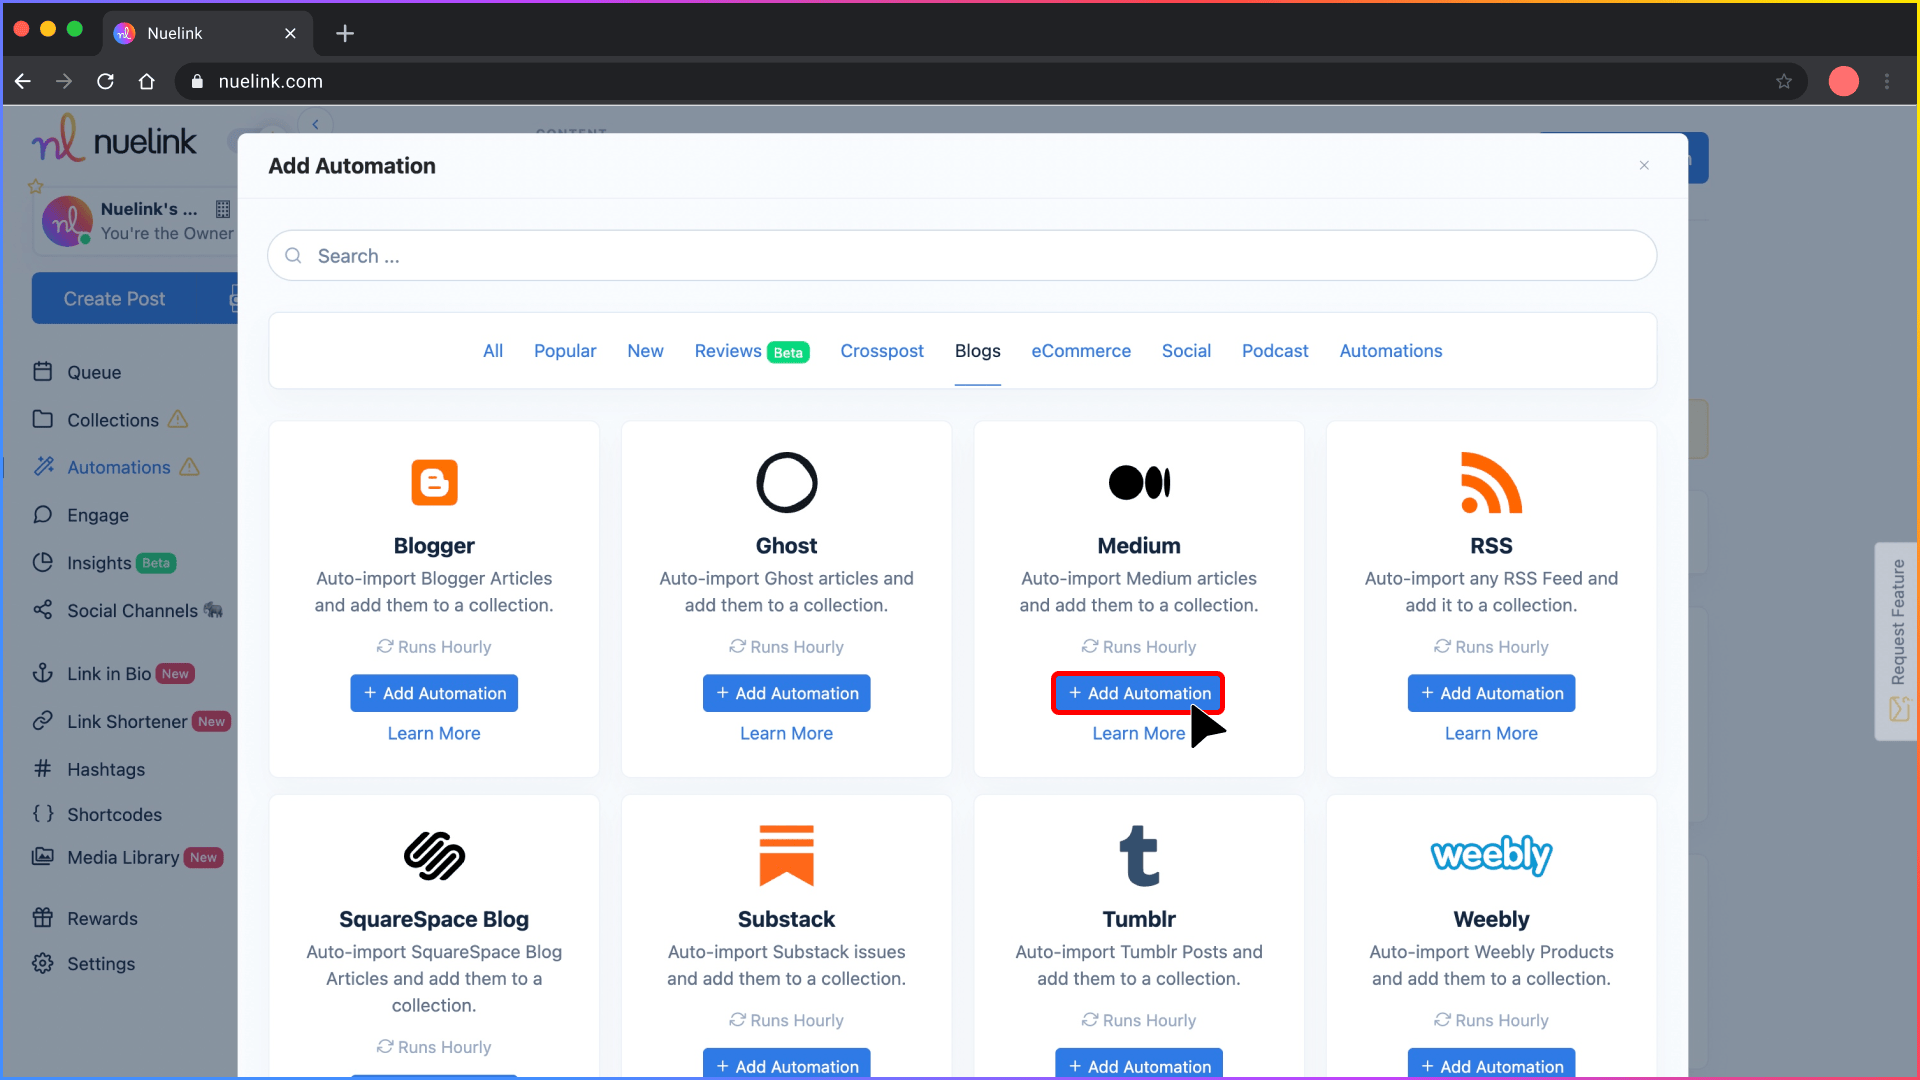Click the Nuelink workspace avatar

66,220
